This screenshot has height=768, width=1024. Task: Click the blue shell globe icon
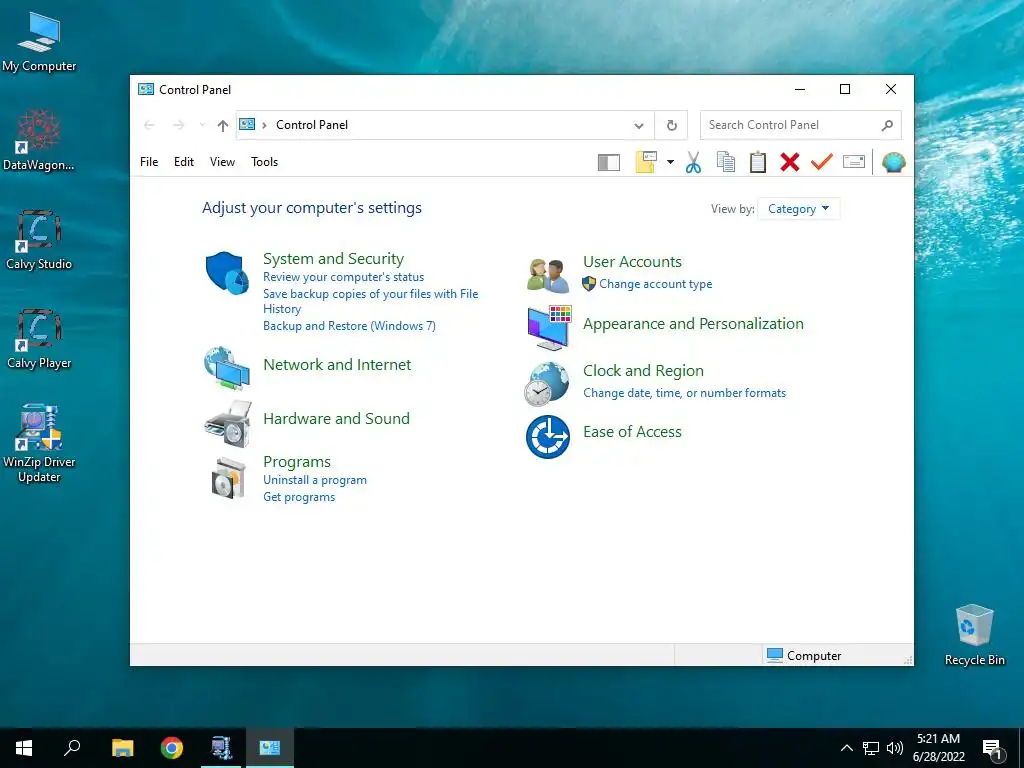[x=893, y=162]
